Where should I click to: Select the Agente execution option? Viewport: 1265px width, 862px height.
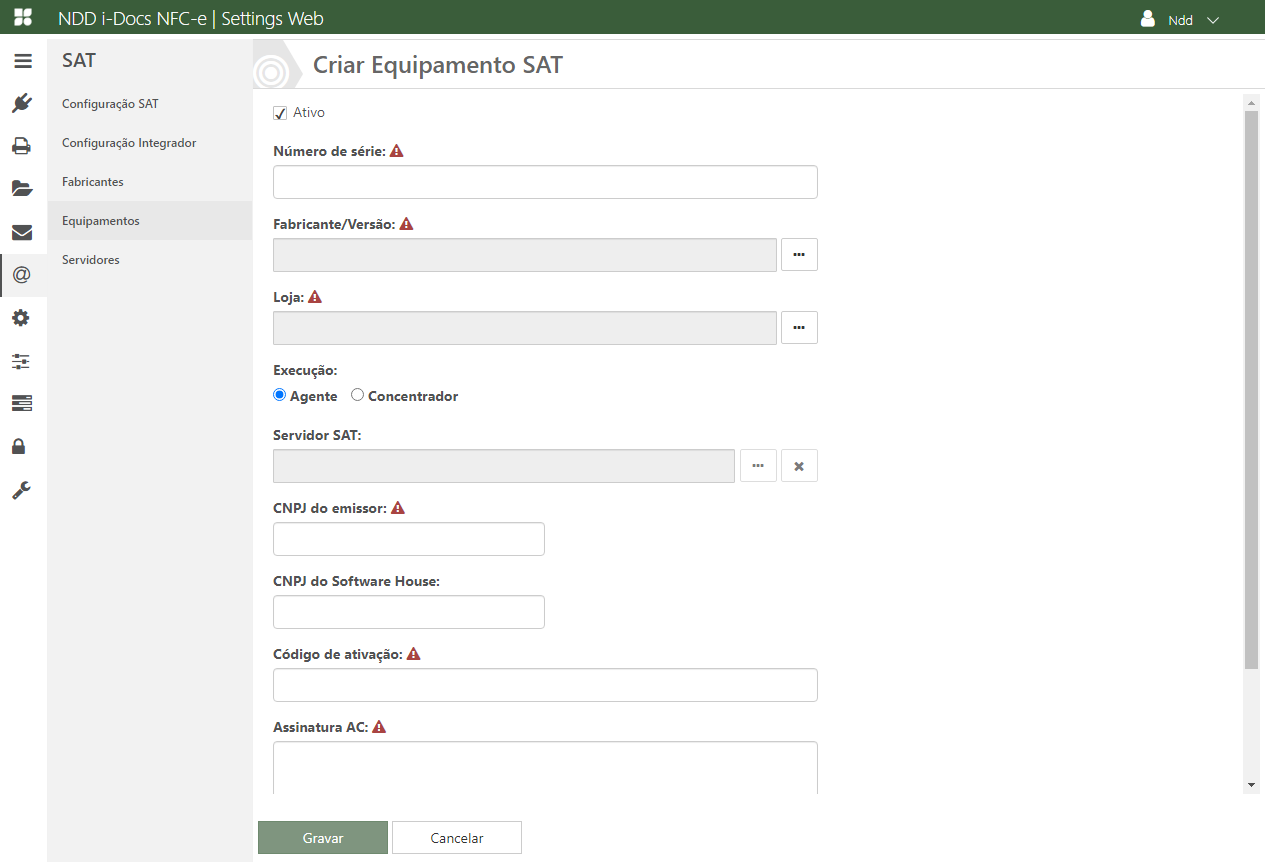point(280,396)
